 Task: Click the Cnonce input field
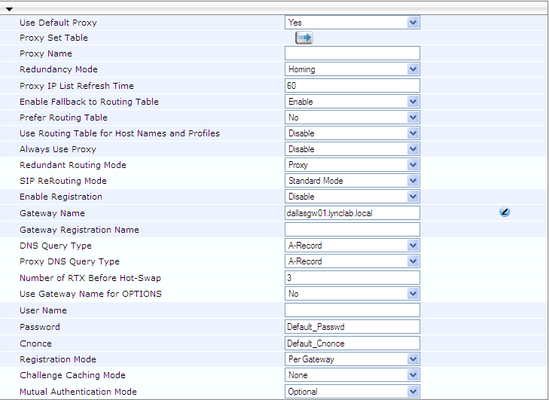pyautogui.click(x=352, y=343)
